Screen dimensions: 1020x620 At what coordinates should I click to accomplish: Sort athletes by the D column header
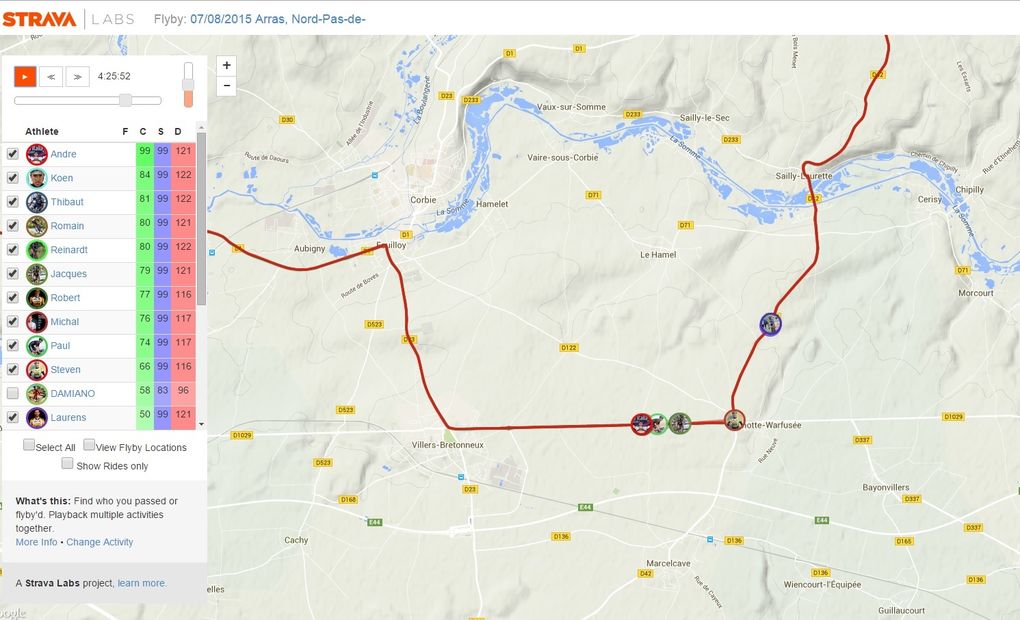pos(178,131)
